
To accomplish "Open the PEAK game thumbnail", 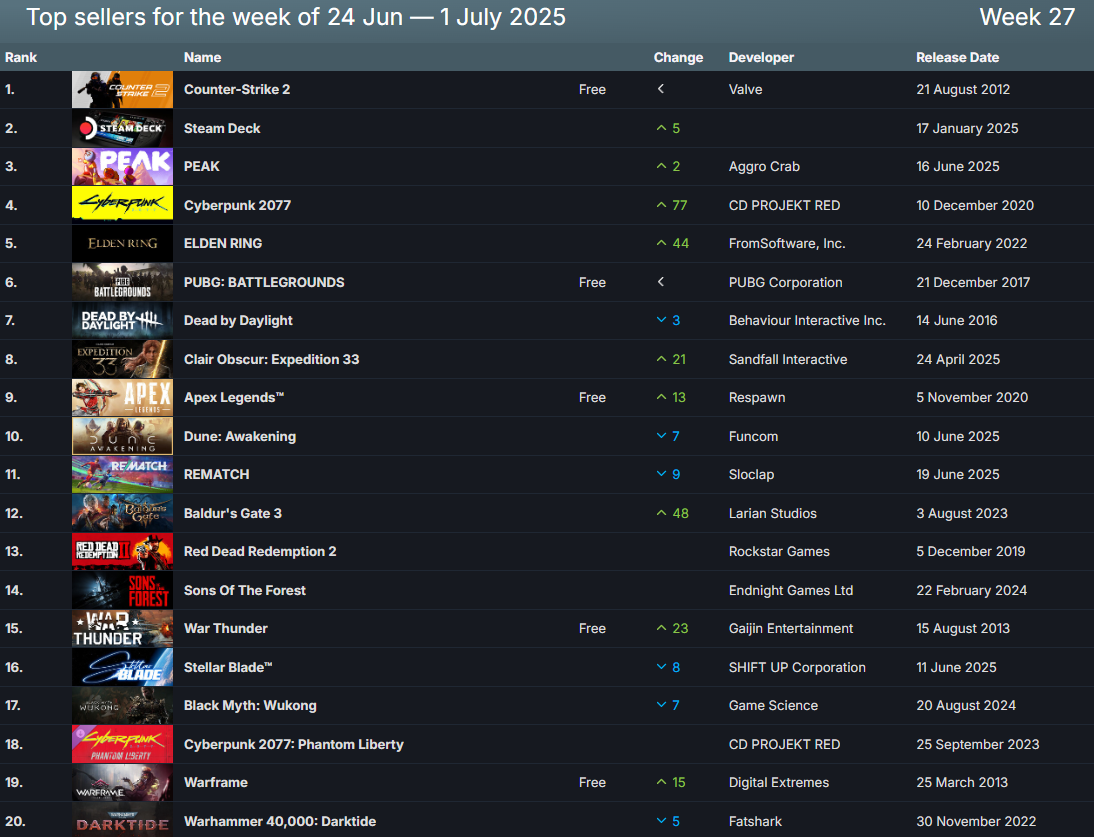I will coord(122,167).
